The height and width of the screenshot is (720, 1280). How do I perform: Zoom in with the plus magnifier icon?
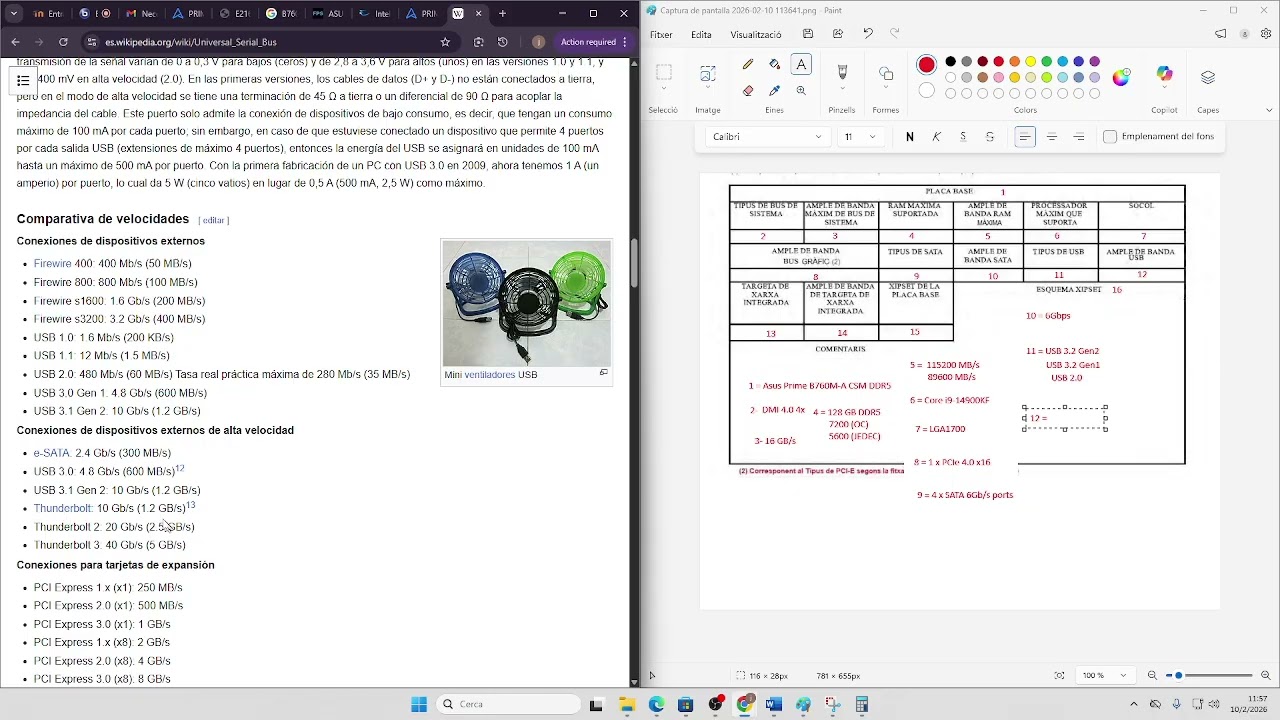click(x=1267, y=676)
